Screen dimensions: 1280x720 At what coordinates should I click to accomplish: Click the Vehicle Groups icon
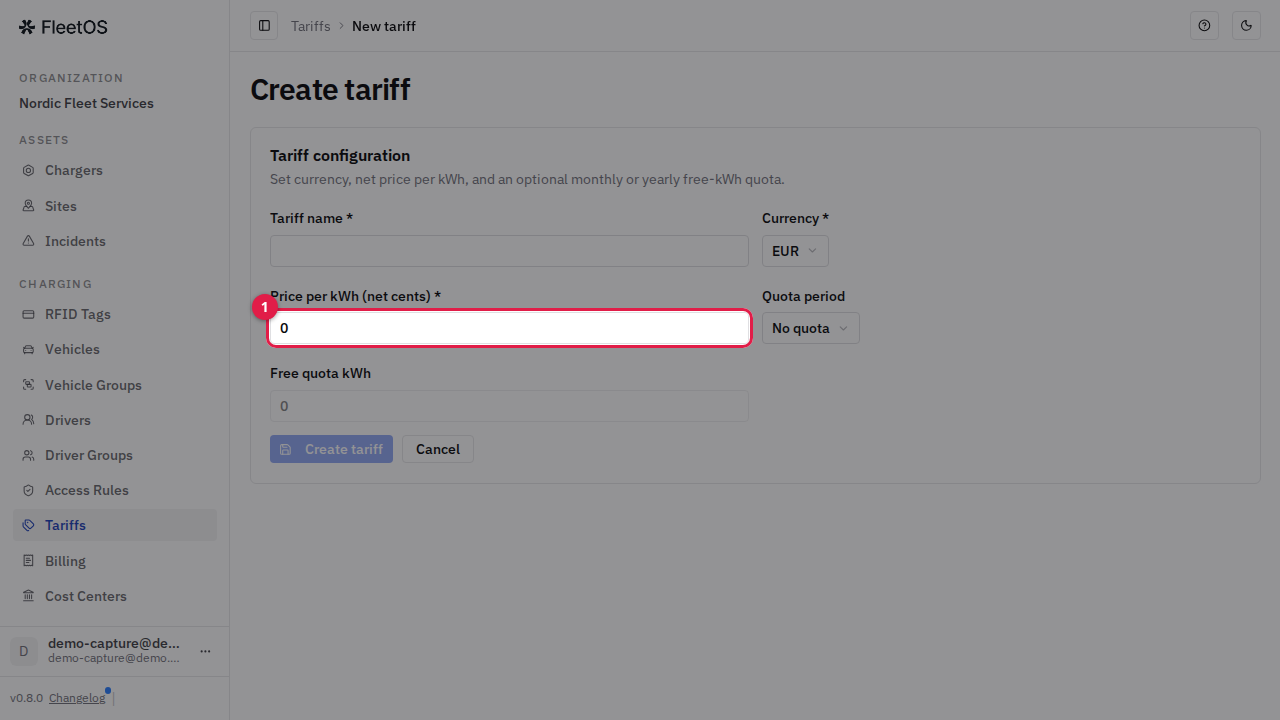tap(28, 385)
